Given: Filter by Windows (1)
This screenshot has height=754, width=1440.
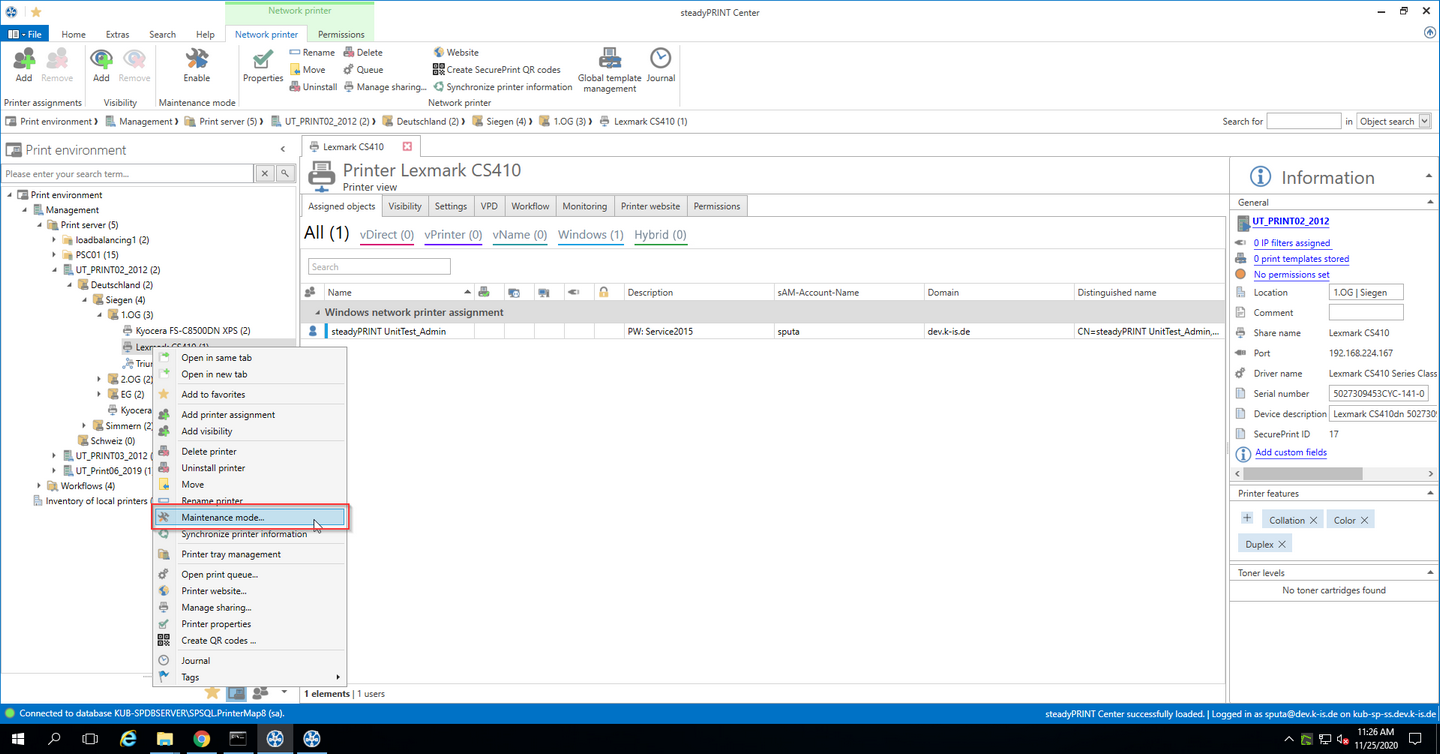Looking at the screenshot, I should 591,235.
